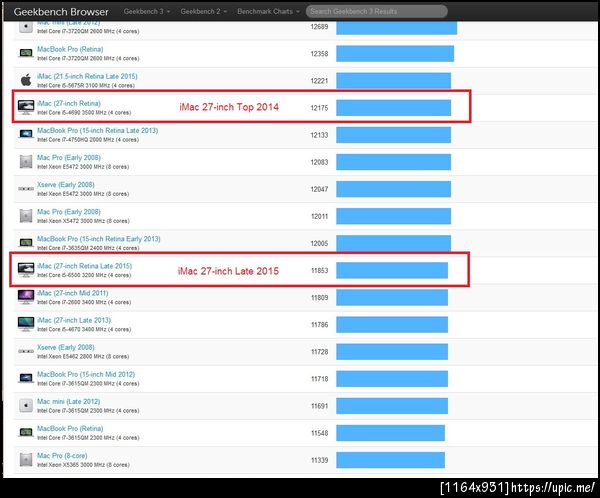Viewport: 600px width, 498px height.
Task: Click the score value 12133
Action: (319, 135)
